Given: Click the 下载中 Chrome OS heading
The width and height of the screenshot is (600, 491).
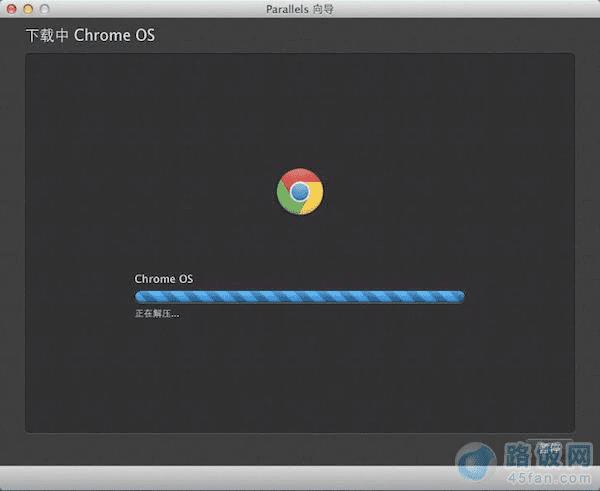Looking at the screenshot, I should (90, 35).
